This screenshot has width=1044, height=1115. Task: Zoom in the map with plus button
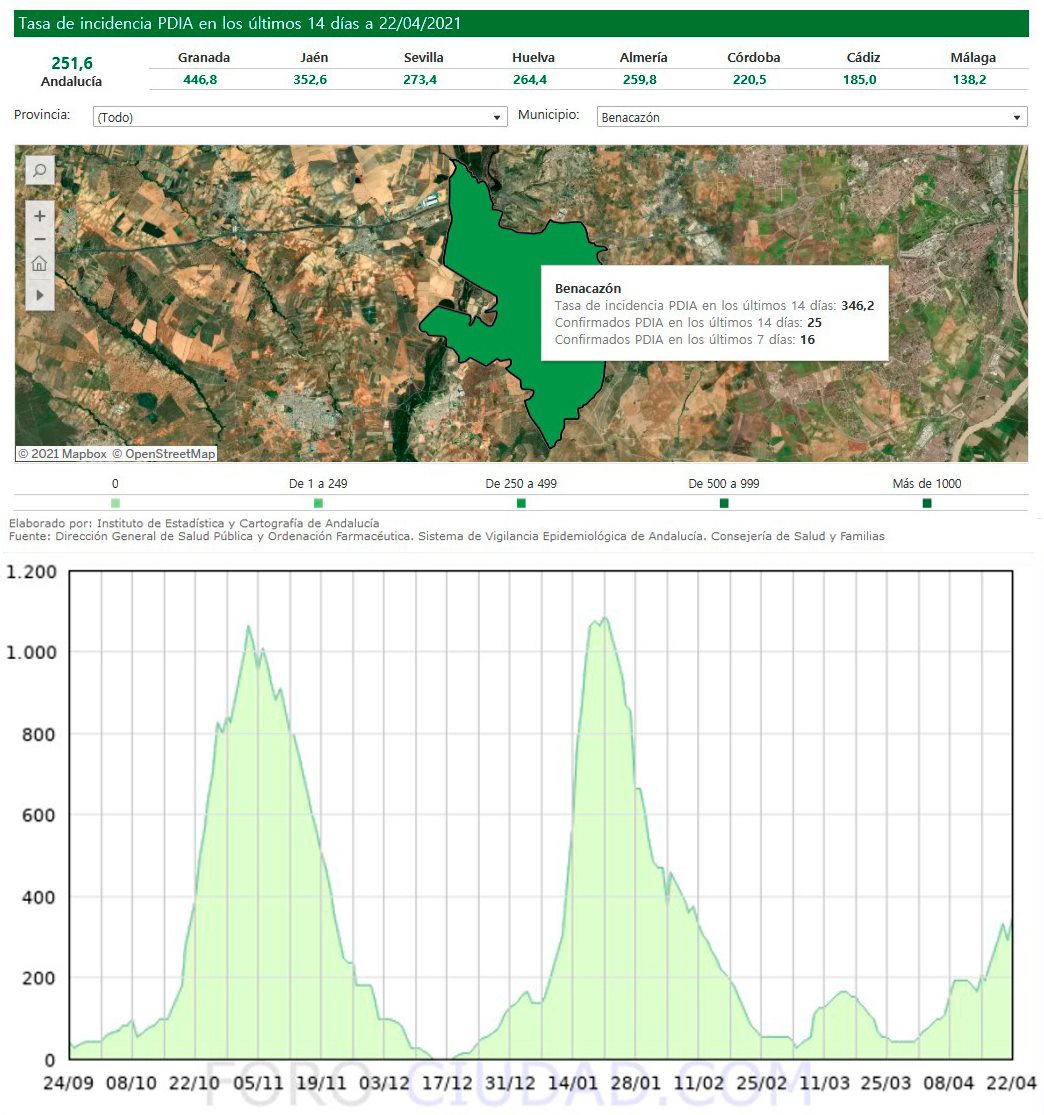39,216
